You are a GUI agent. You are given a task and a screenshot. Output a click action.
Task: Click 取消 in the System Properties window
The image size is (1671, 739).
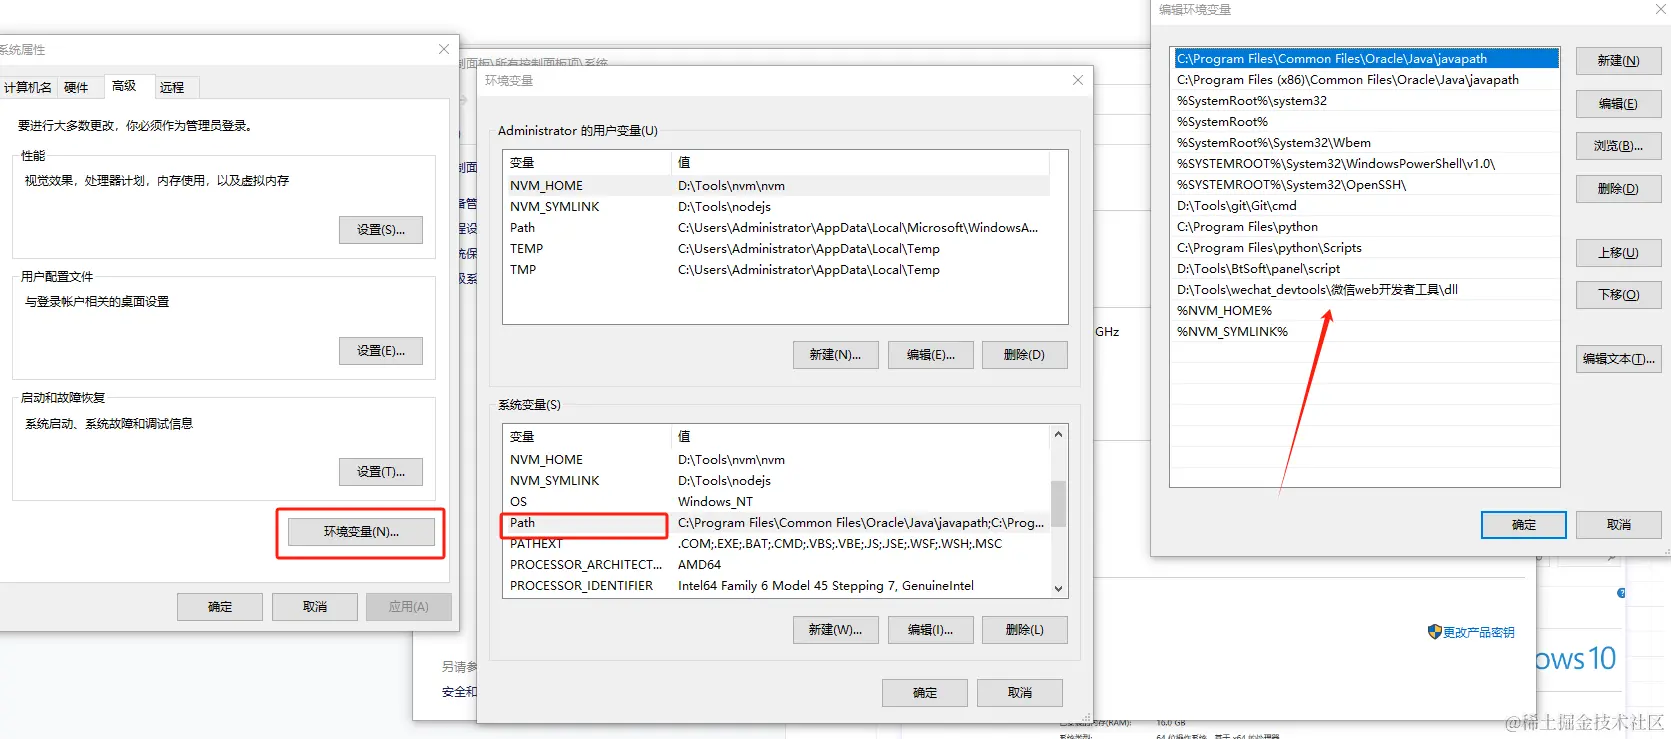[x=315, y=607]
